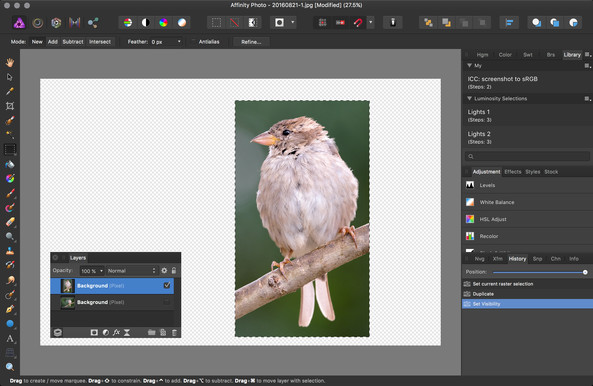Click the Auto White Balance toolbar icon
The width and height of the screenshot is (593, 386).
coord(182,23)
